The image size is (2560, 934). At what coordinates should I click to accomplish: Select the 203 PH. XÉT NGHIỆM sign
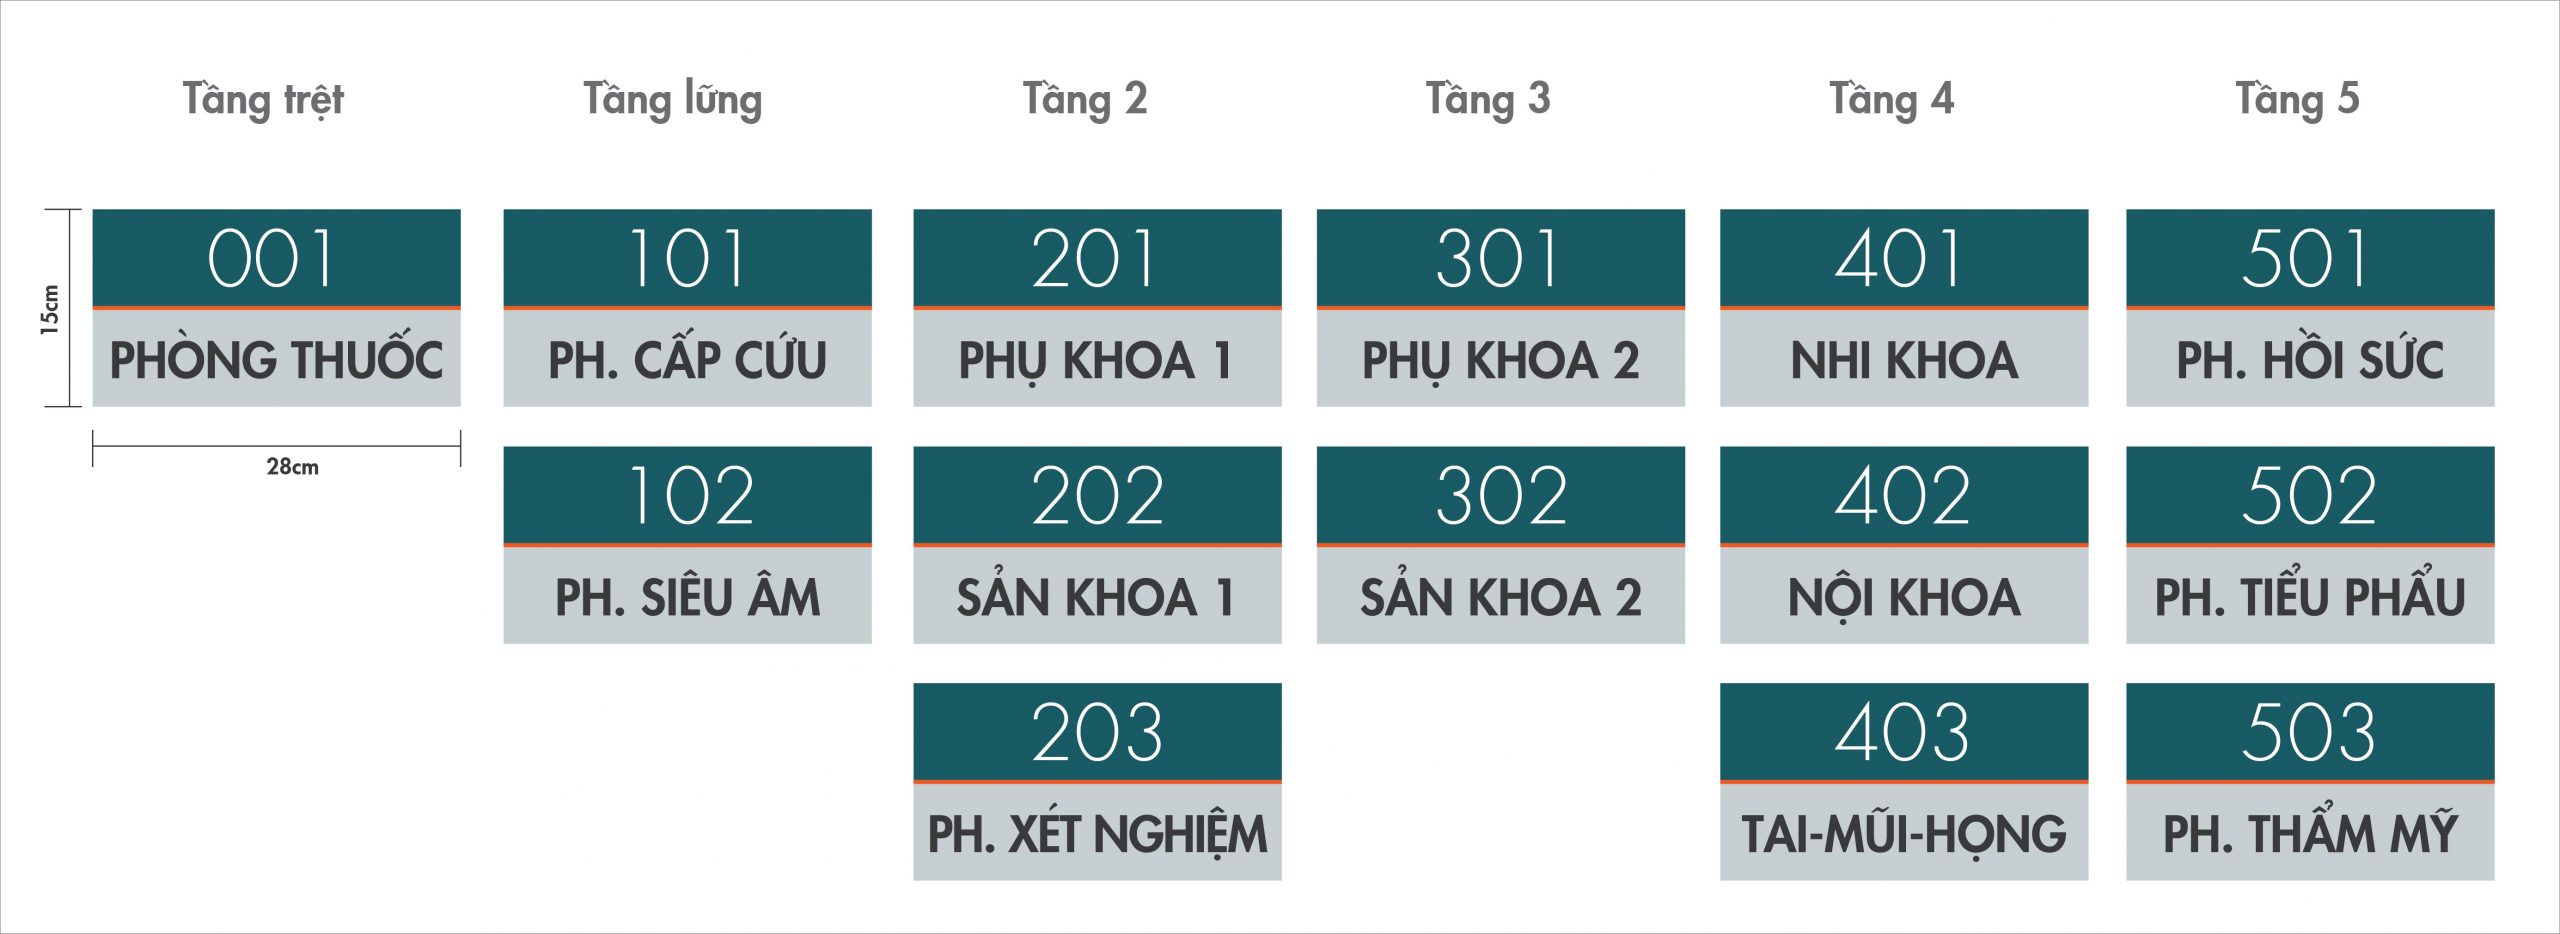point(1098,782)
